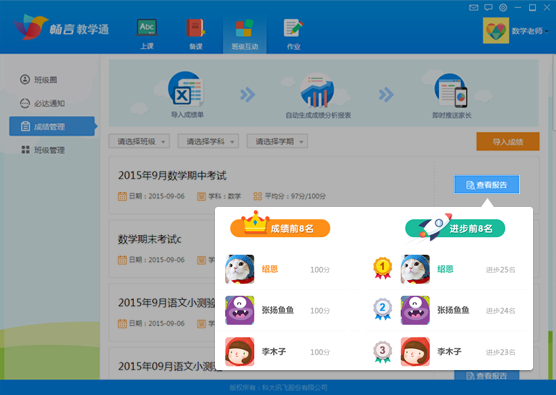Image resolution: width=556 pixels, height=395 pixels.
Task: Select orange name 绍恩 in score ranking
Action: point(270,269)
